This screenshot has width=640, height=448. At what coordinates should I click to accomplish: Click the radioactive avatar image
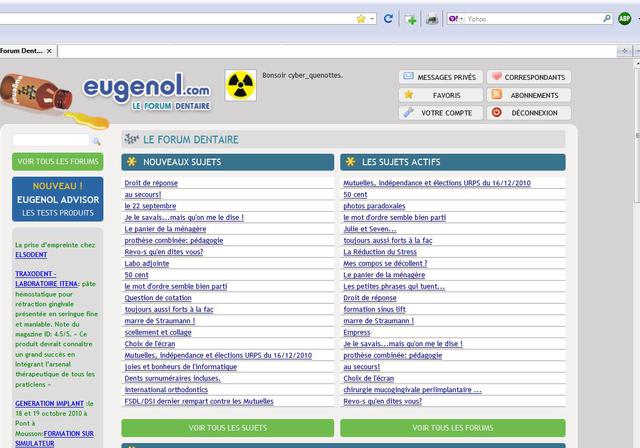[x=240, y=84]
